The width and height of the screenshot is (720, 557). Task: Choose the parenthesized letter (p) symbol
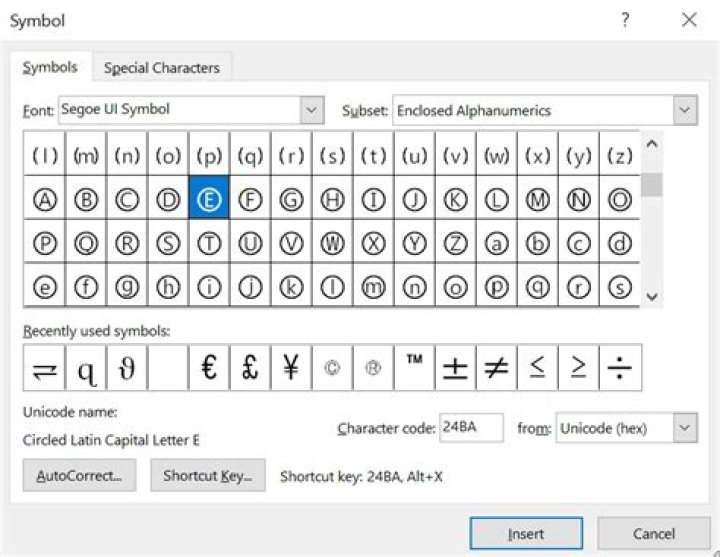[209, 156]
